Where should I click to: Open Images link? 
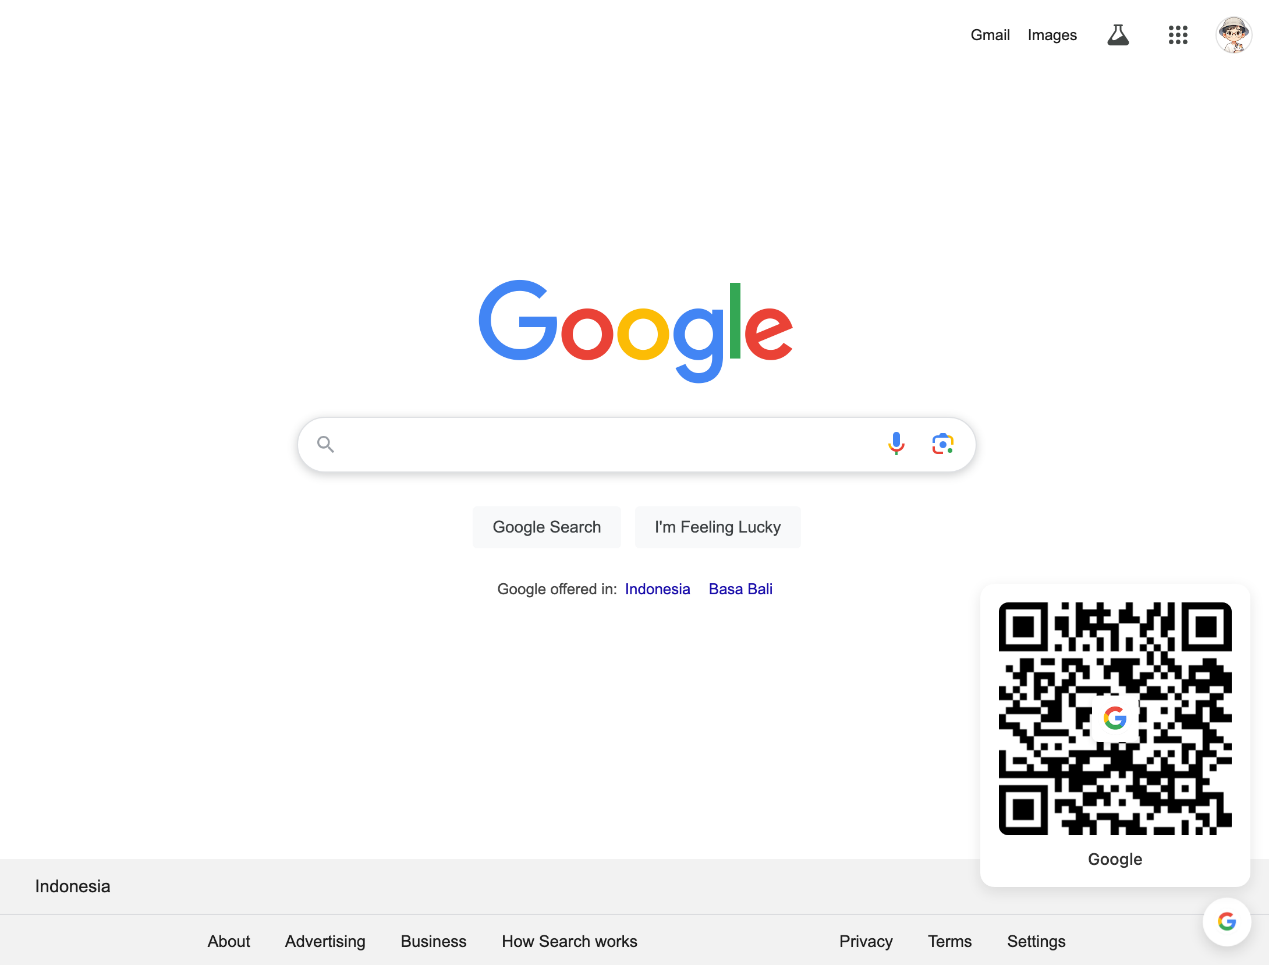[x=1052, y=35]
